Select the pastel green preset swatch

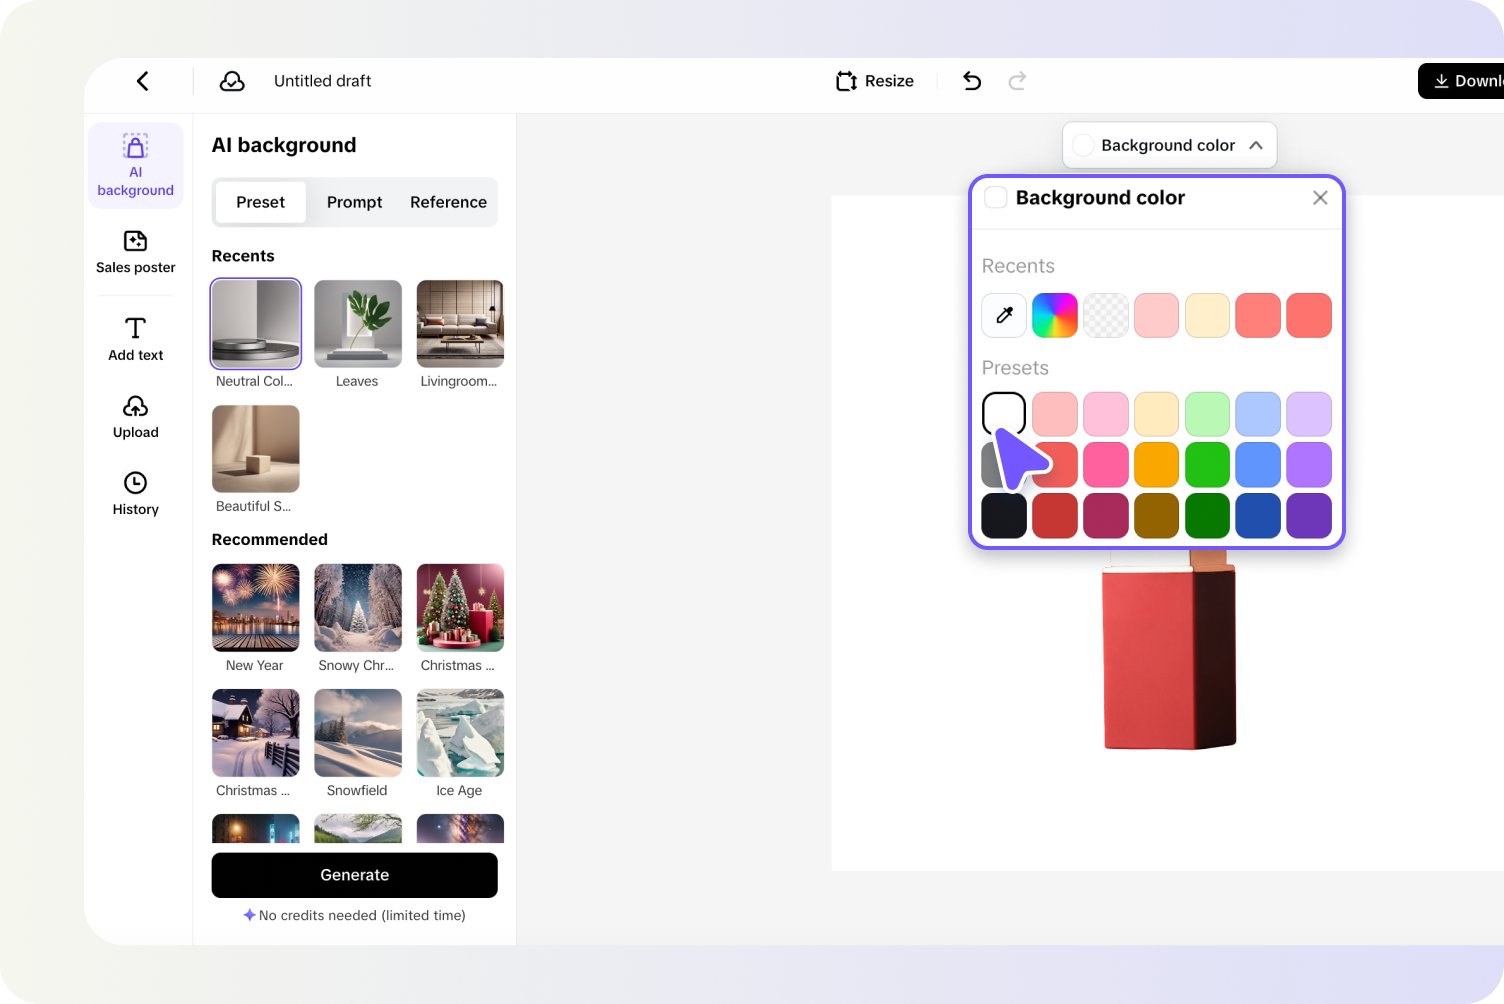click(1208, 414)
